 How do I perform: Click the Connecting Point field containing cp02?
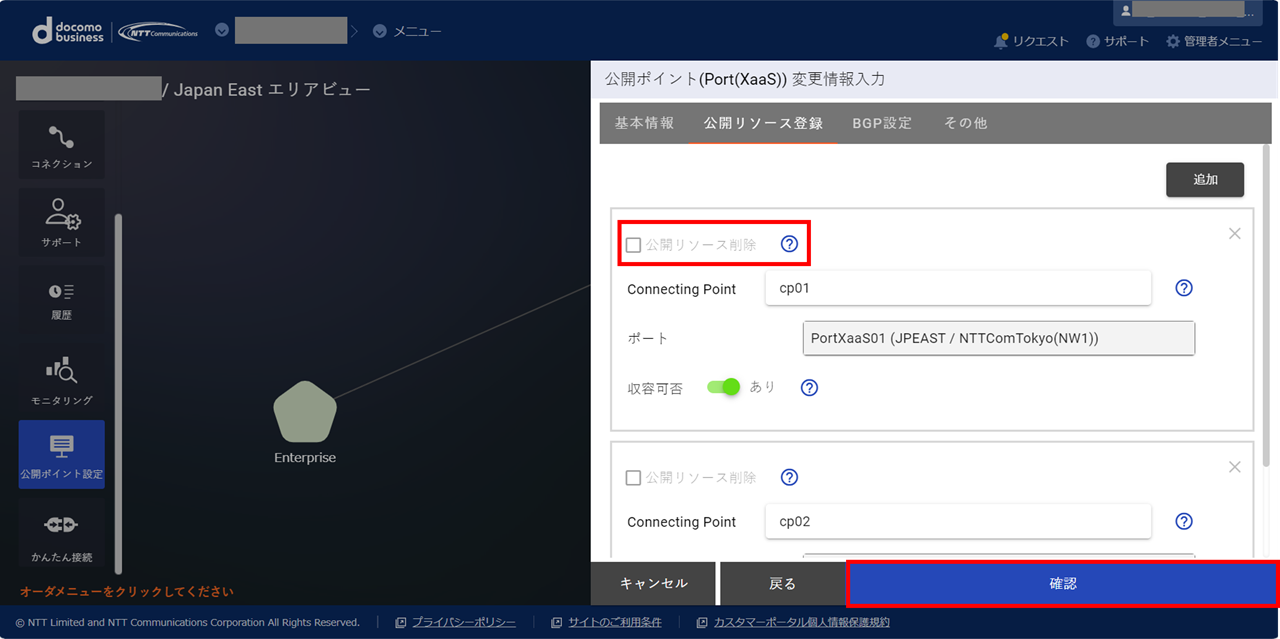(x=958, y=521)
